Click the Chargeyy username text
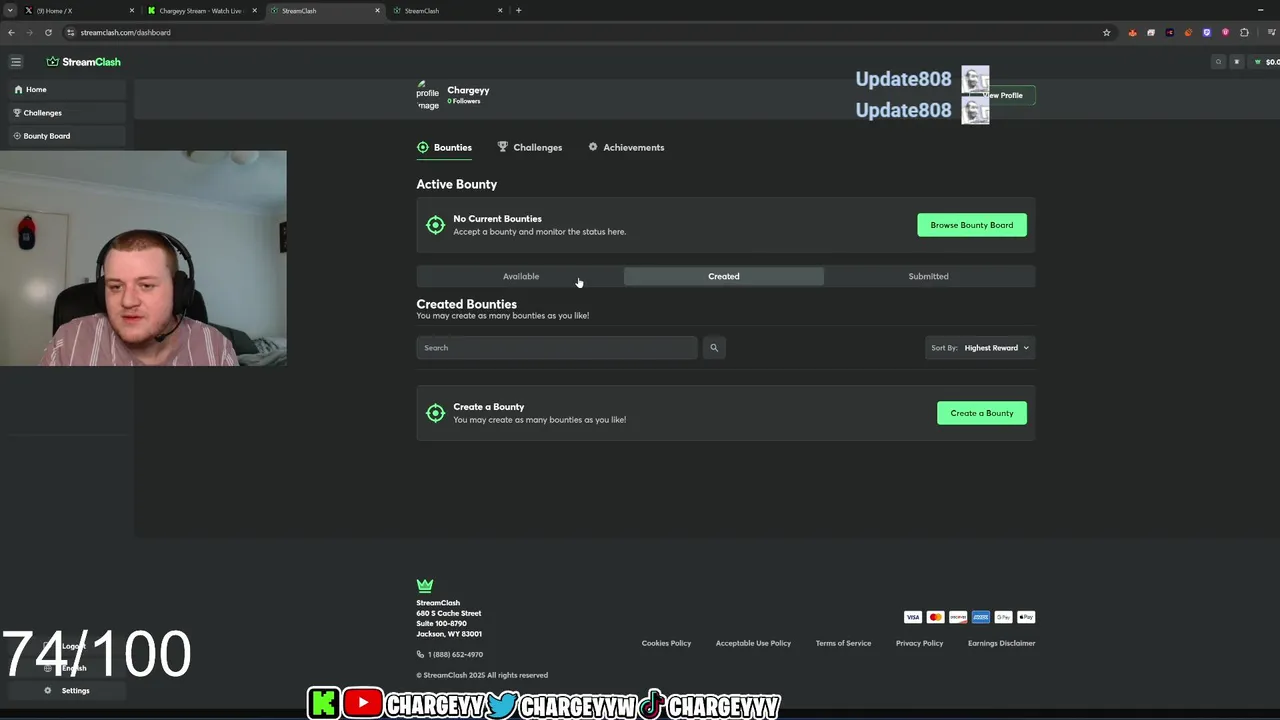This screenshot has height=720, width=1280. pyautogui.click(x=468, y=90)
